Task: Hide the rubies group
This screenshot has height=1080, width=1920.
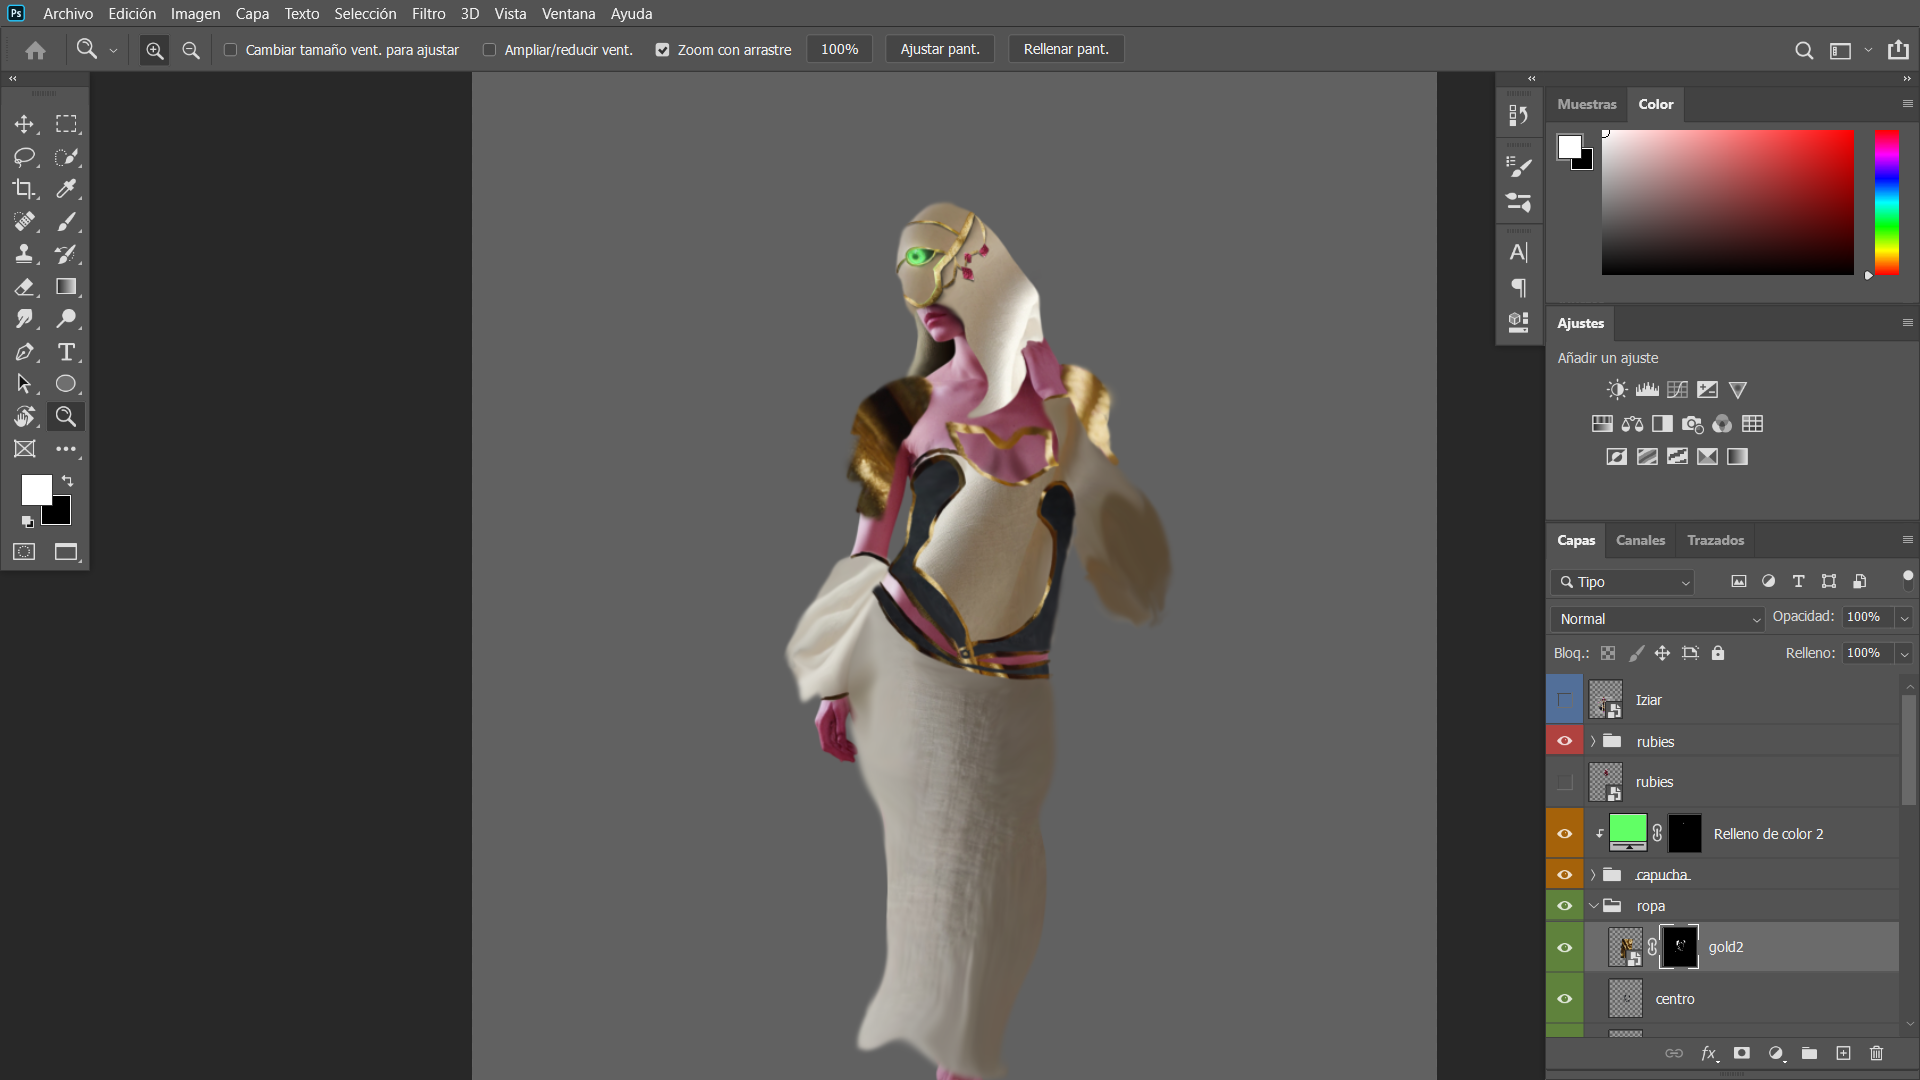Action: coord(1565,741)
